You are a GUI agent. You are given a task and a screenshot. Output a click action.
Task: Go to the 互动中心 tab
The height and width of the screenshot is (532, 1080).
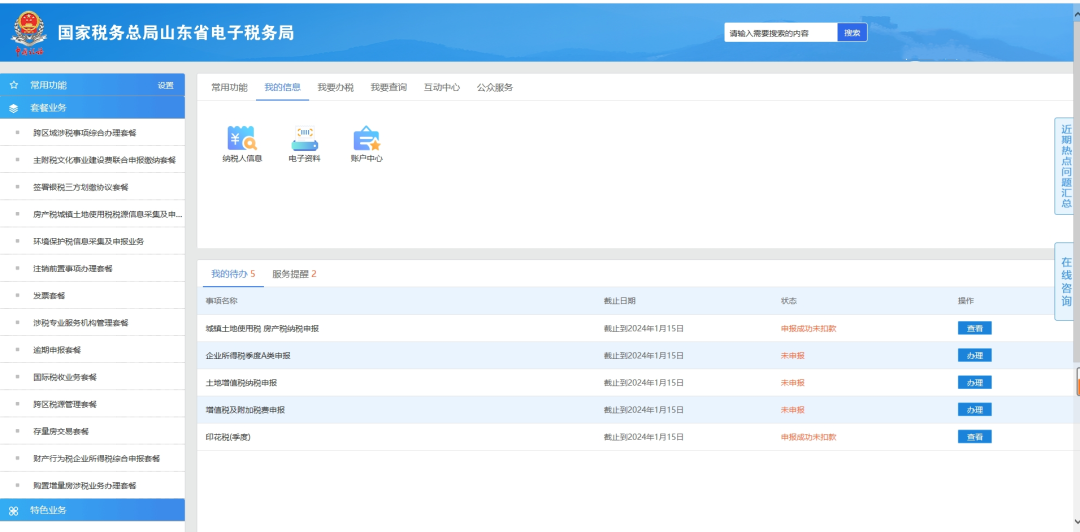(x=442, y=88)
